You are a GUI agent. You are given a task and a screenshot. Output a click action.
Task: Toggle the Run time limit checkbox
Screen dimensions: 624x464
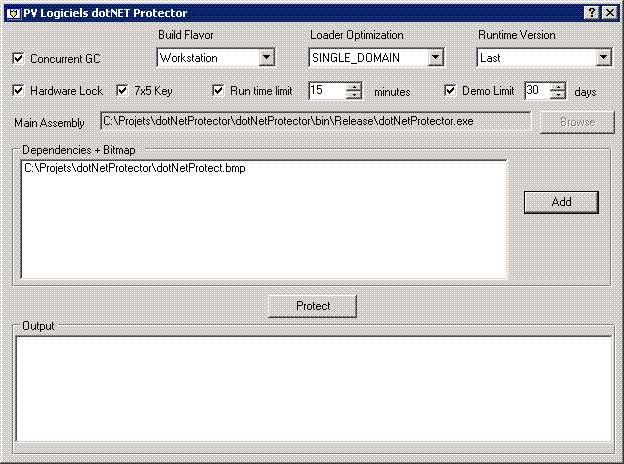point(219,91)
